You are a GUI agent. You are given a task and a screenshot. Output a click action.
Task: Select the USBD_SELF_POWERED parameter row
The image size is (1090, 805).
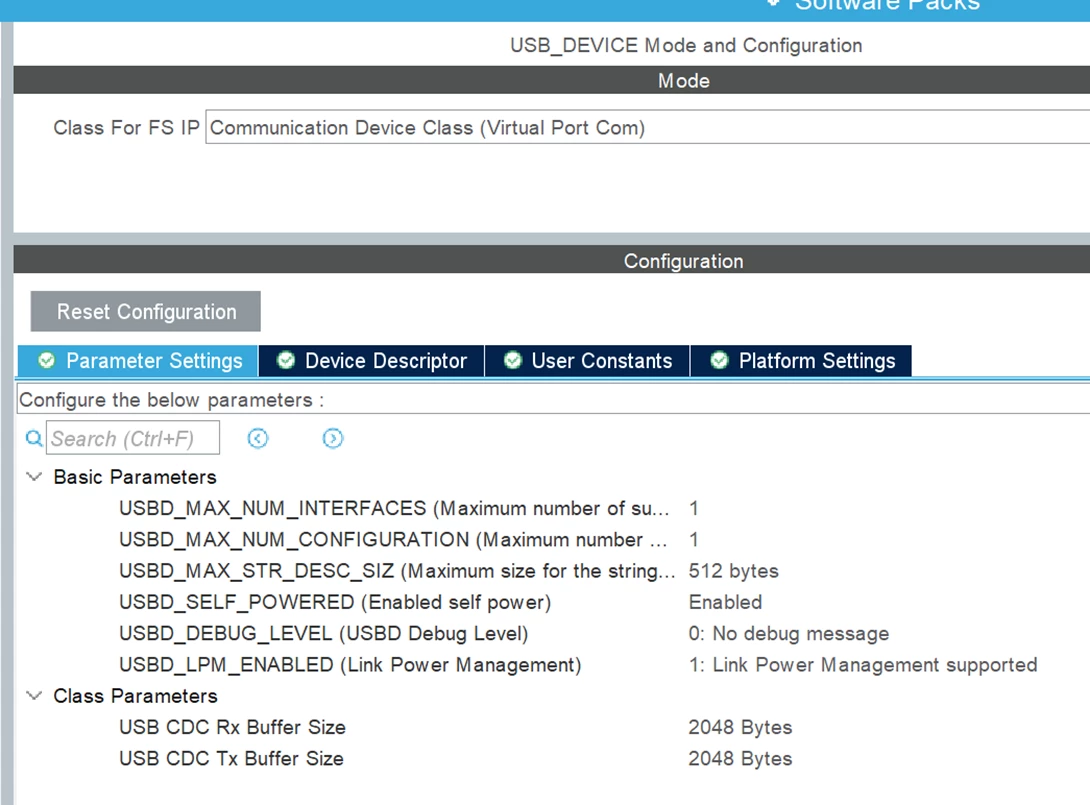pyautogui.click(x=553, y=602)
